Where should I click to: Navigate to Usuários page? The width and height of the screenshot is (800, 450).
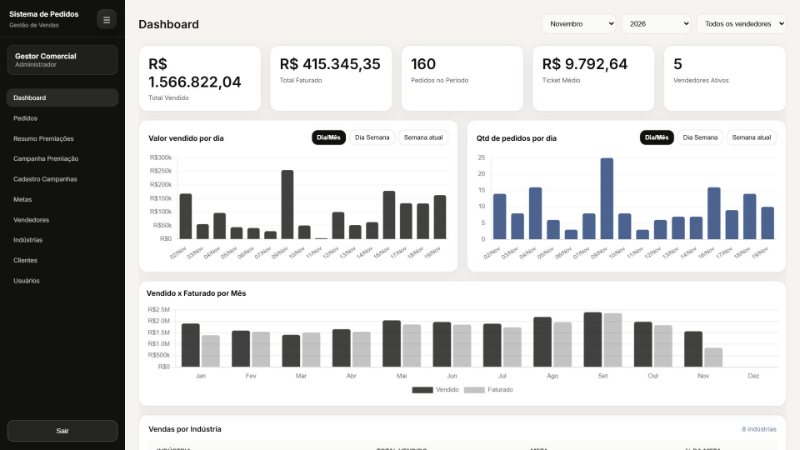click(62, 281)
